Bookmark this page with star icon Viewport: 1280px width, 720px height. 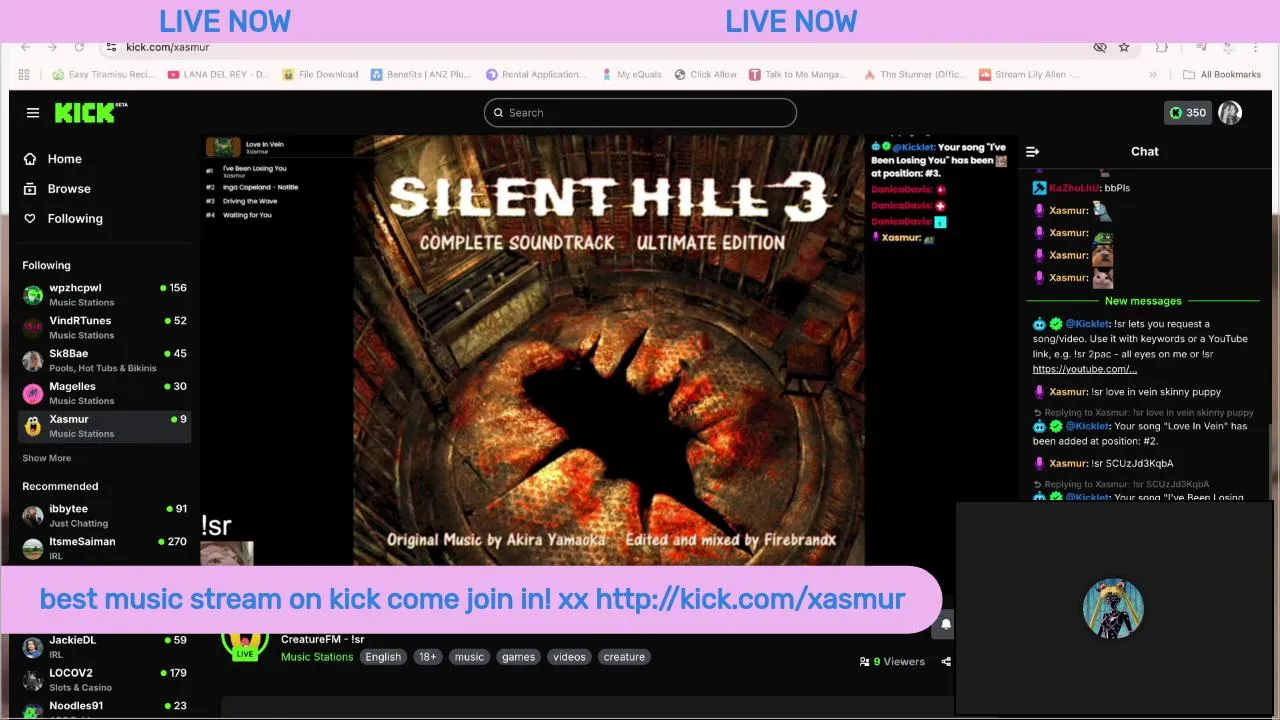pyautogui.click(x=1124, y=47)
